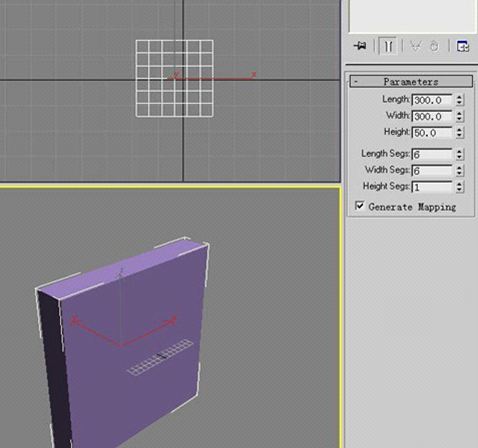Click the Height Segs spinner arrows
Image resolution: width=478 pixels, height=448 pixels.
460,187
